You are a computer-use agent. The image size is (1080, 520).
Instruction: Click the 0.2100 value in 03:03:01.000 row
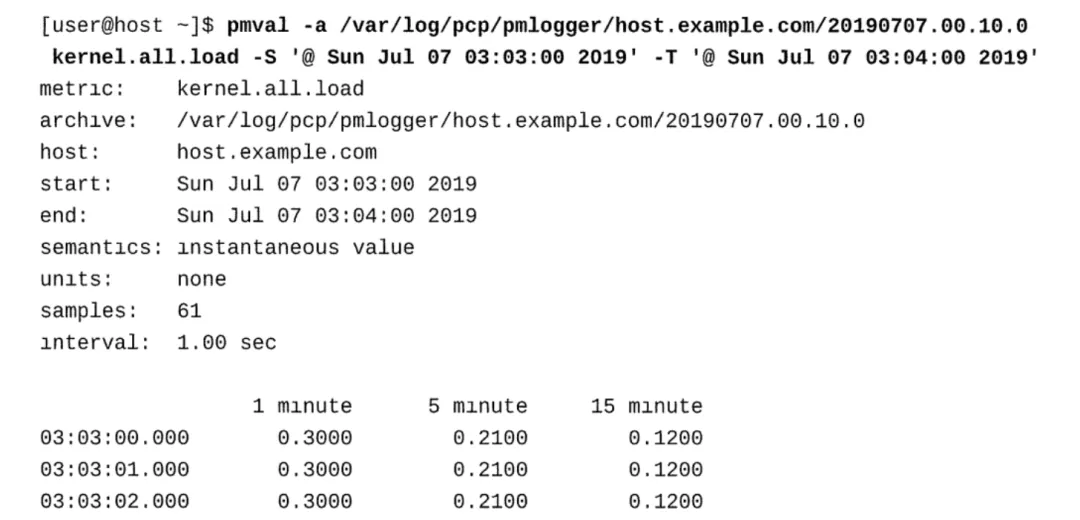(490, 470)
